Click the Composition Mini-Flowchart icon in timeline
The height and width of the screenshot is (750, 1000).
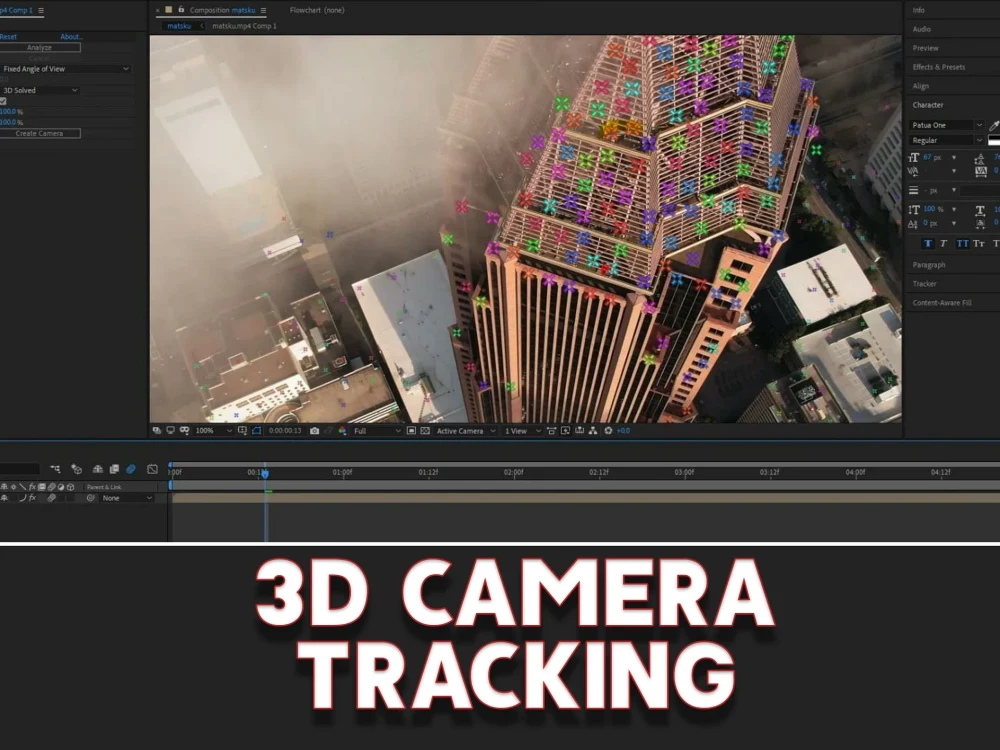(x=55, y=469)
